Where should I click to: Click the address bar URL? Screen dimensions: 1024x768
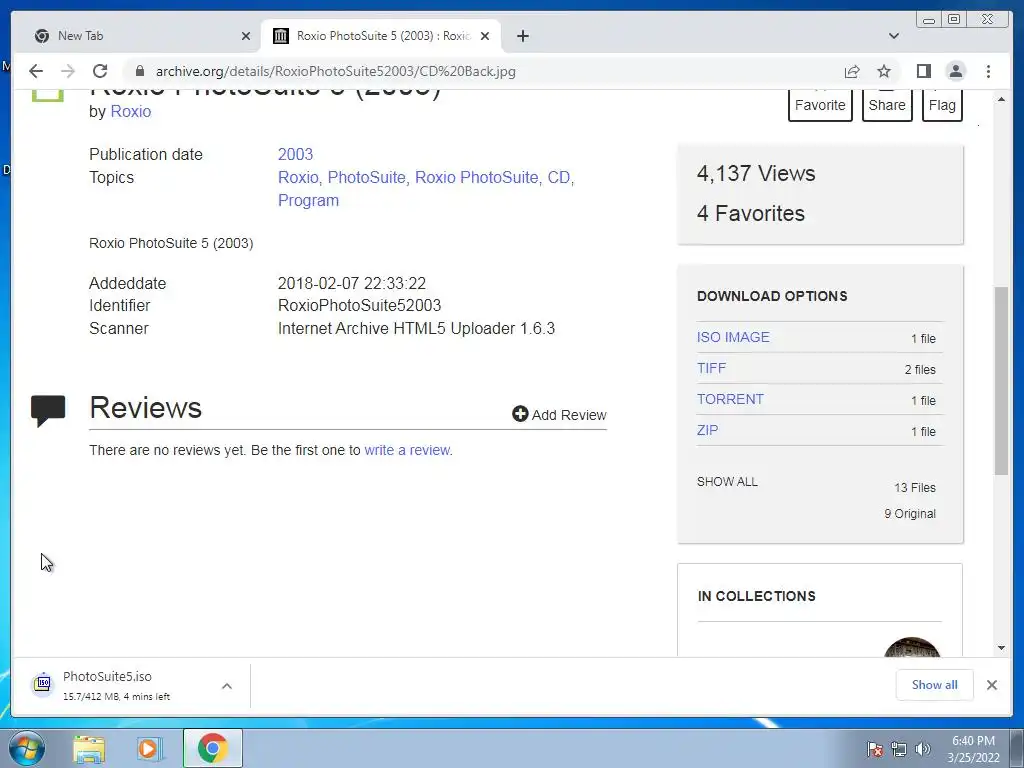336,71
